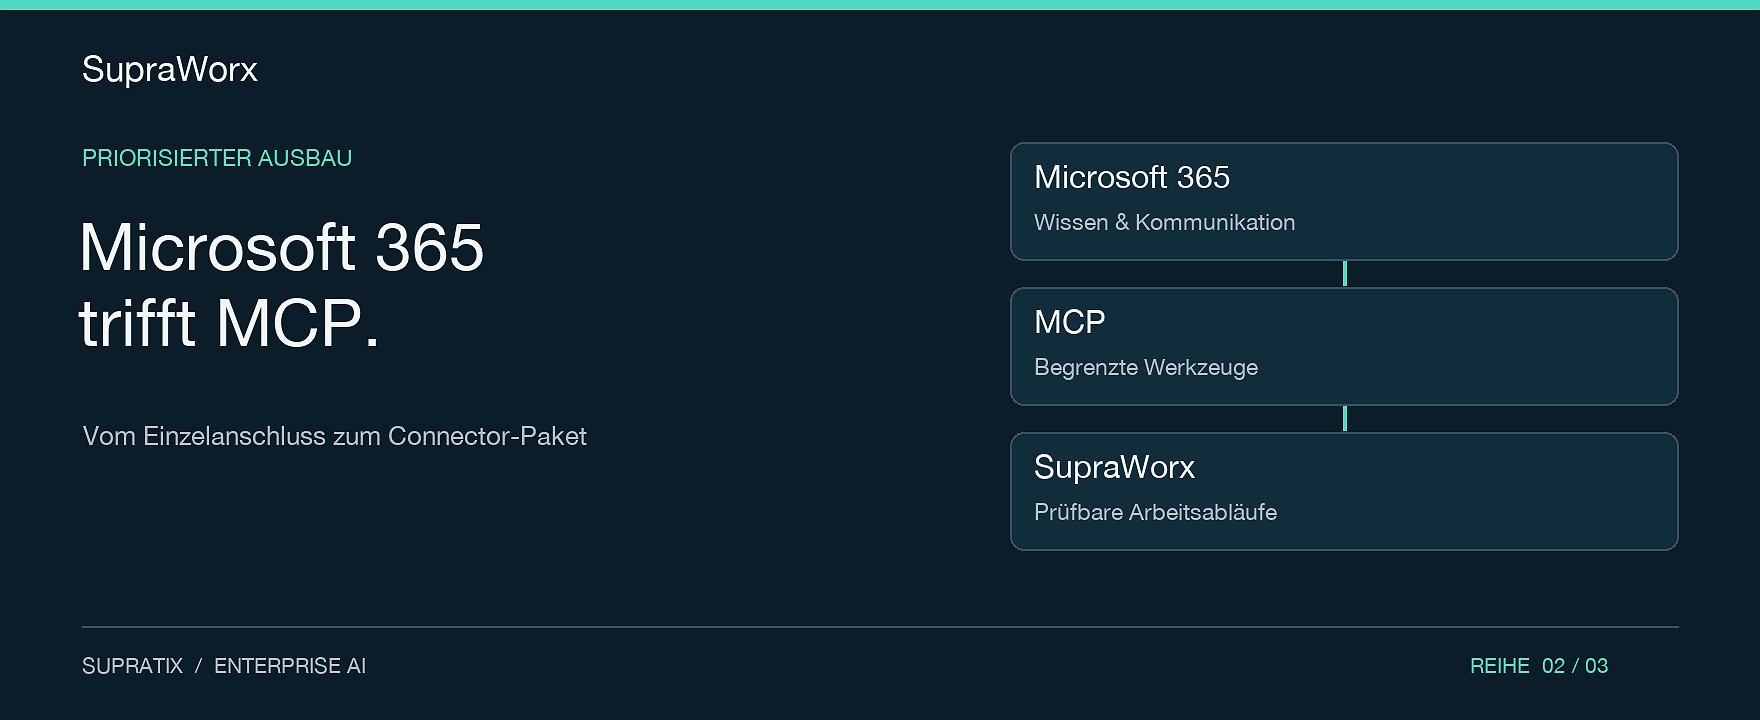
Task: Click 'ENTERPRISE AI' in the footer
Action: 290,666
